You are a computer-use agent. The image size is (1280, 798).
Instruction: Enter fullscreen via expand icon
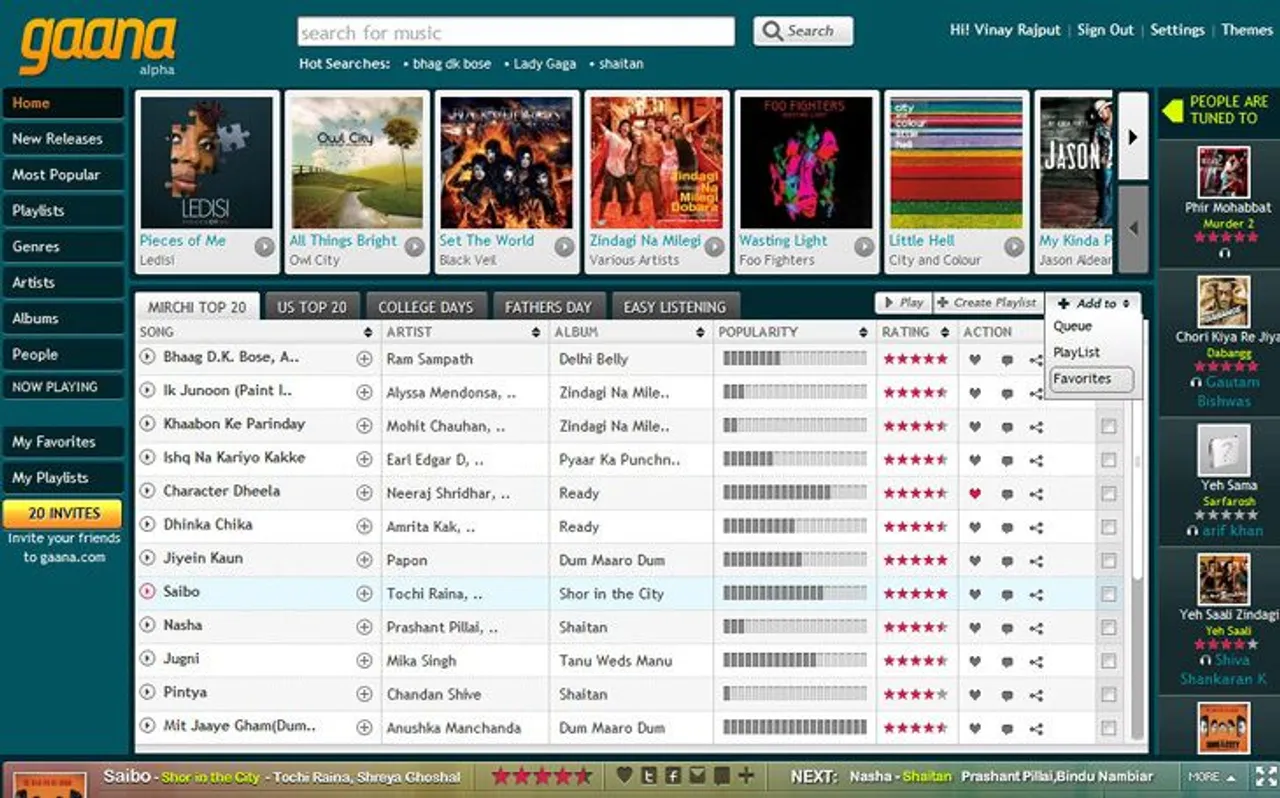pos(1265,776)
